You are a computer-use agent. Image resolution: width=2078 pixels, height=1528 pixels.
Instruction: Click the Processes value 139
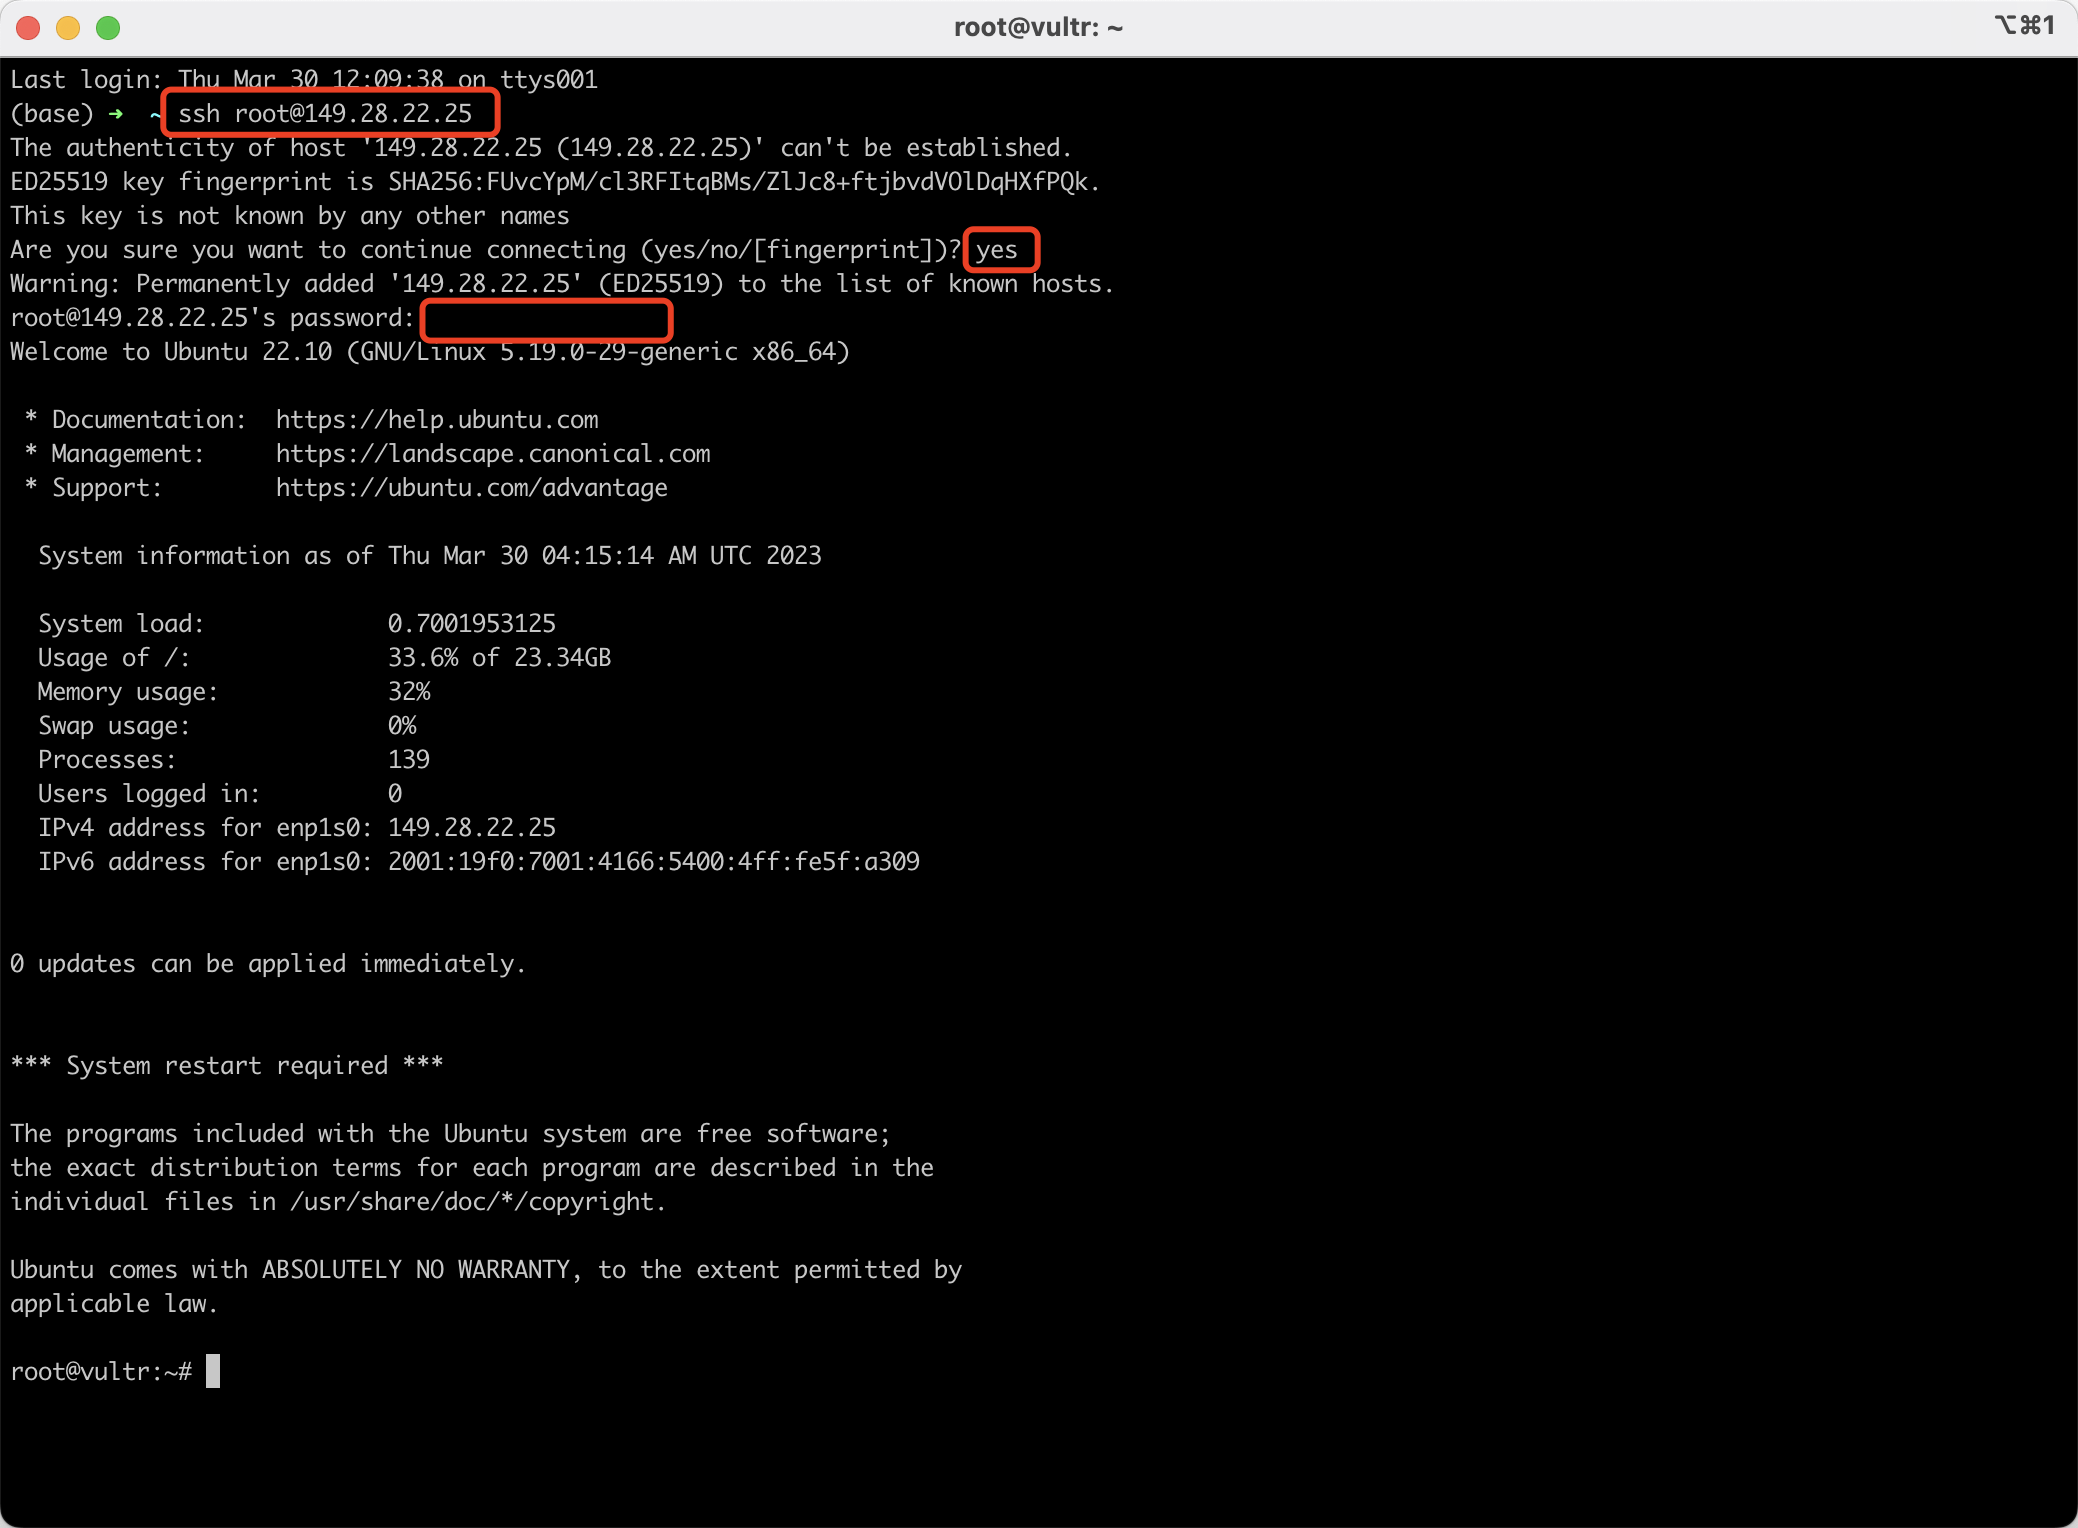tap(409, 760)
